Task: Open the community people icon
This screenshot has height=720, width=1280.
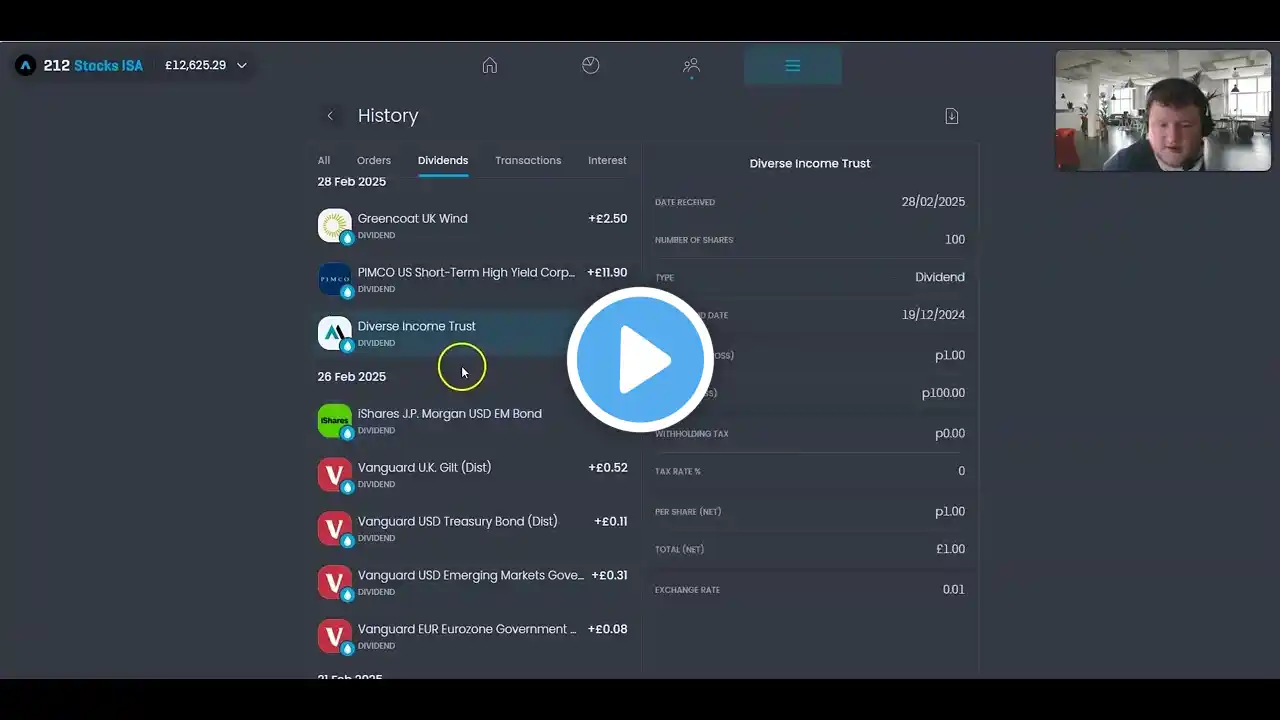Action: pyautogui.click(x=691, y=66)
